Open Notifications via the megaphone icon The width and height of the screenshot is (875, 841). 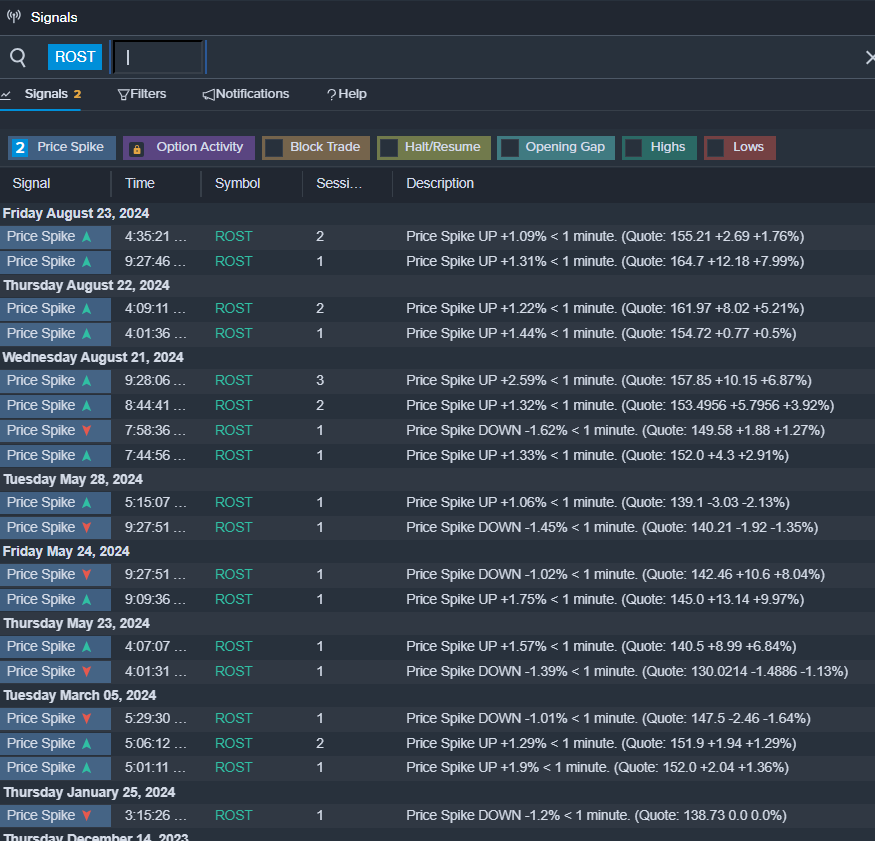208,94
